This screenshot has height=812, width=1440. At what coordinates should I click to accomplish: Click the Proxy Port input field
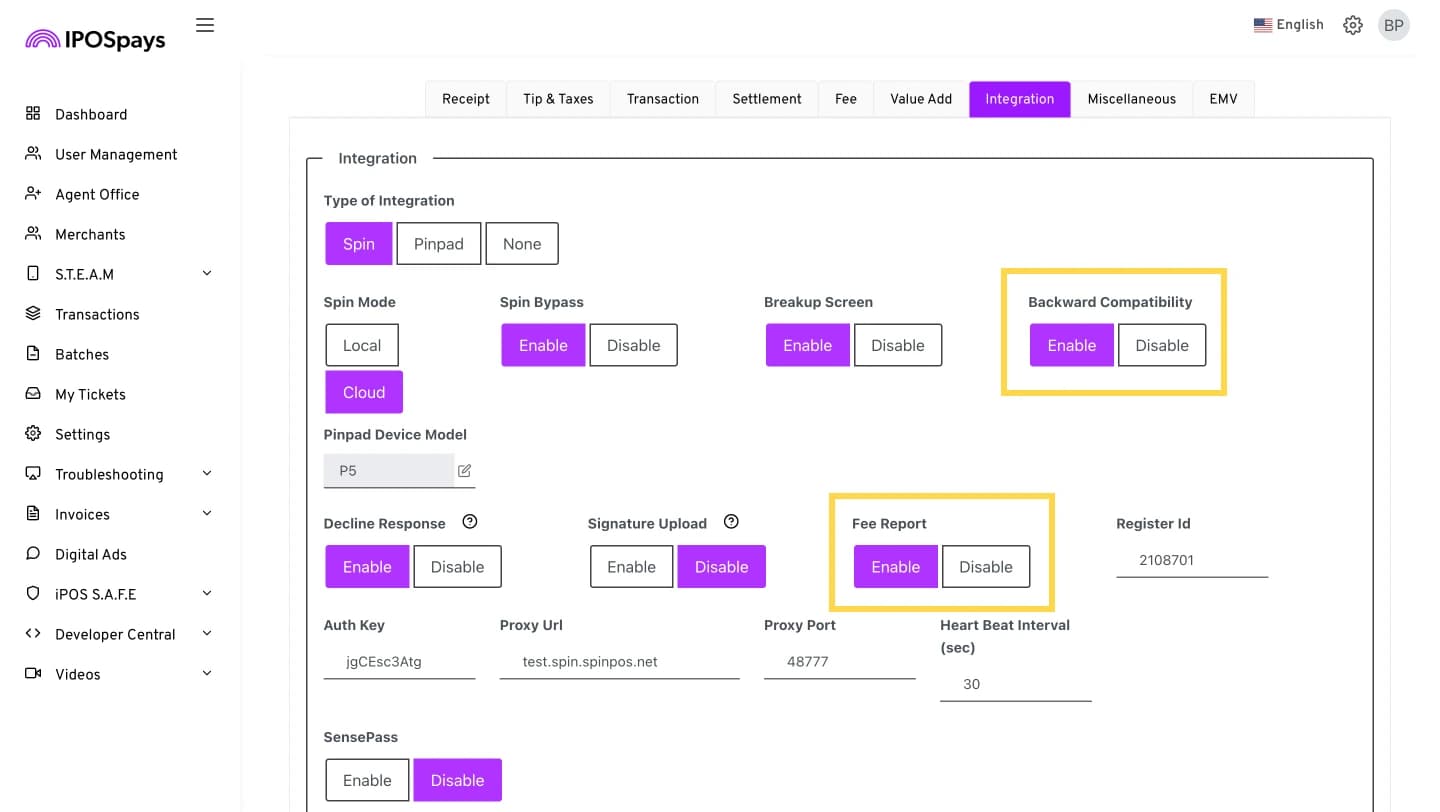tap(840, 662)
